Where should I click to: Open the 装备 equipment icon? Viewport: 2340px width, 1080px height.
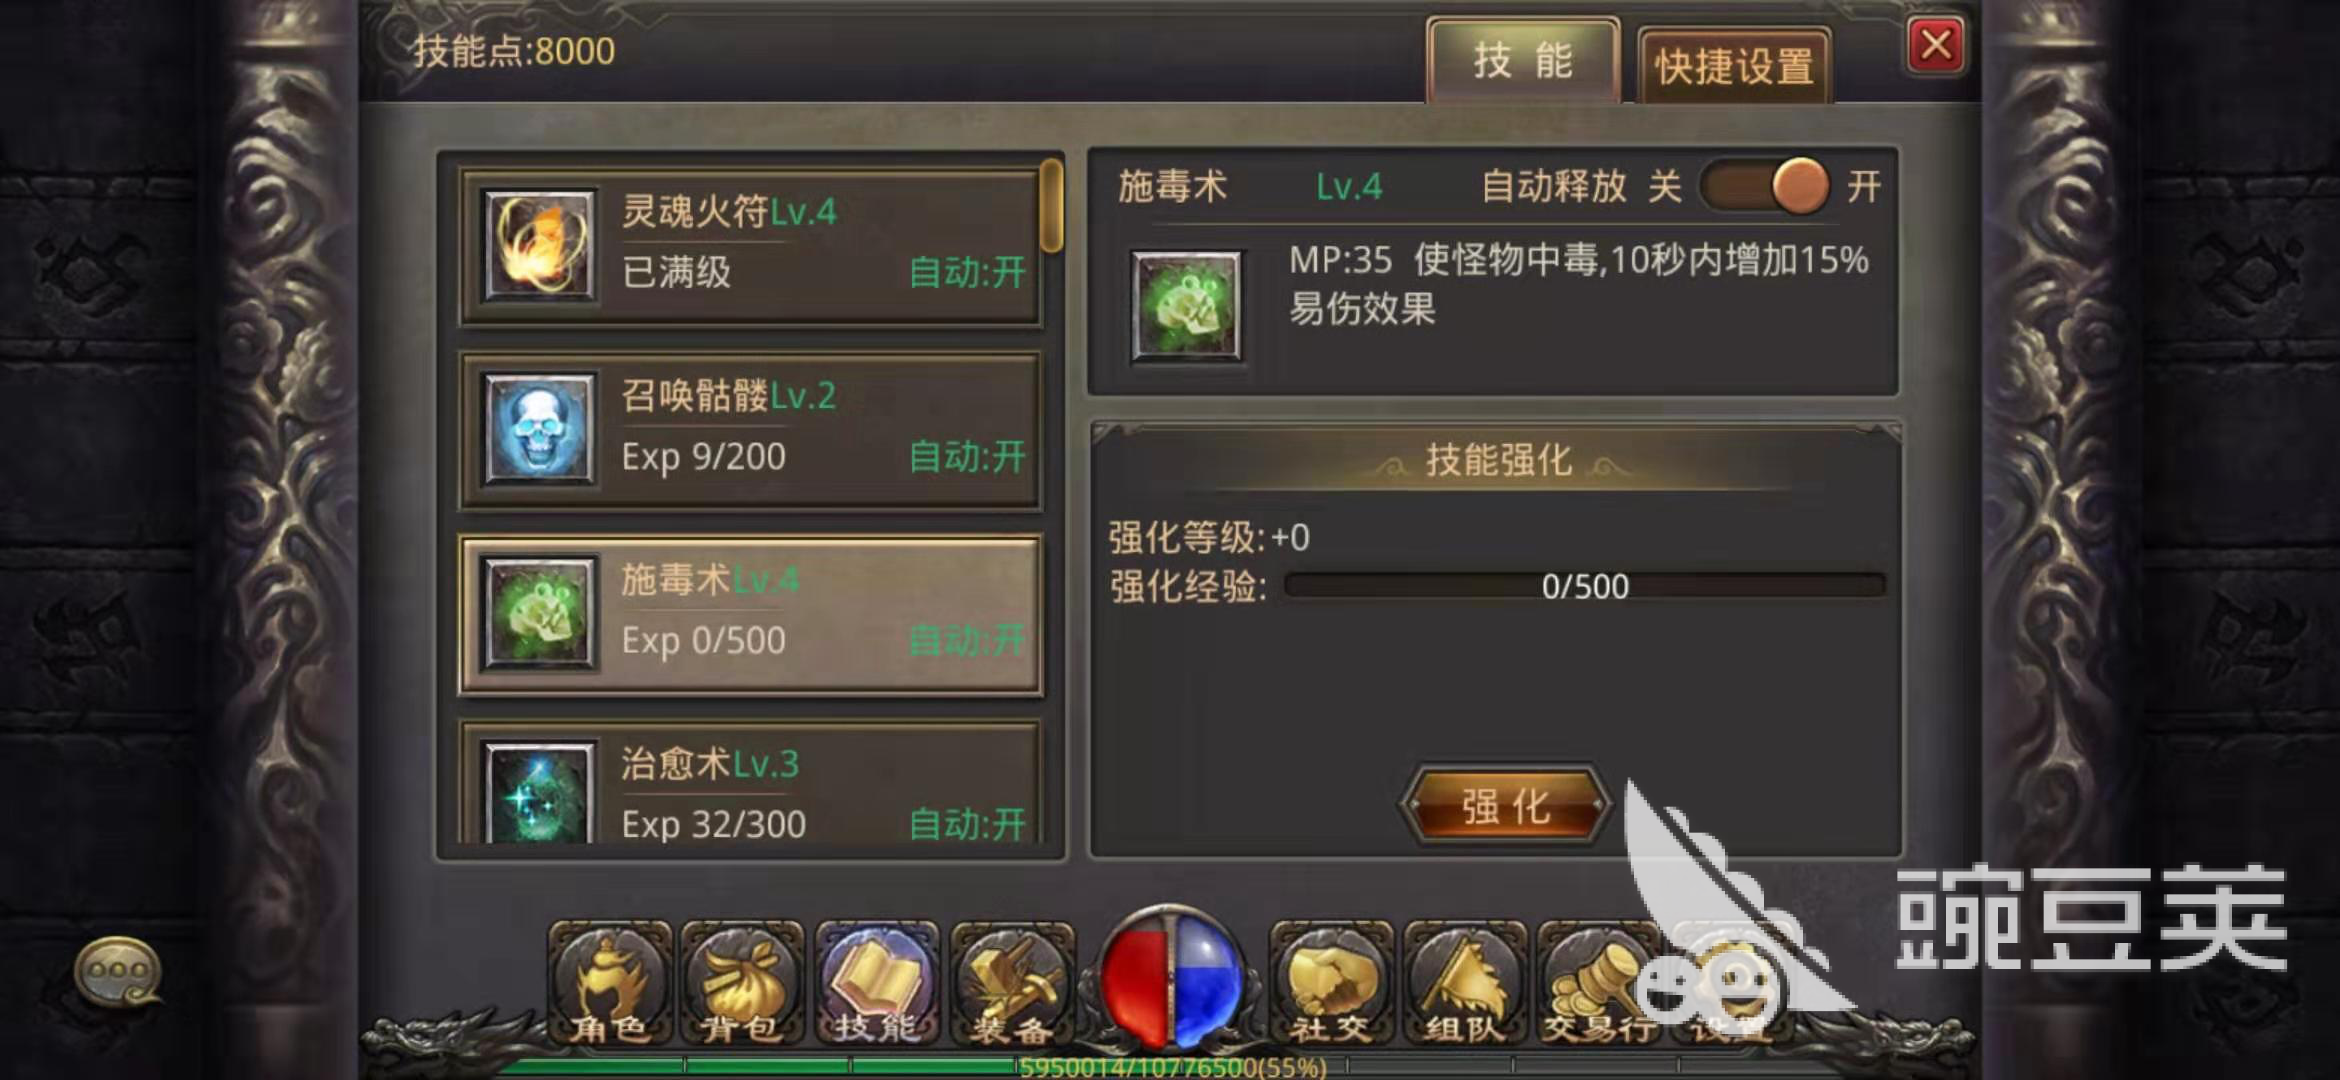tap(1012, 983)
